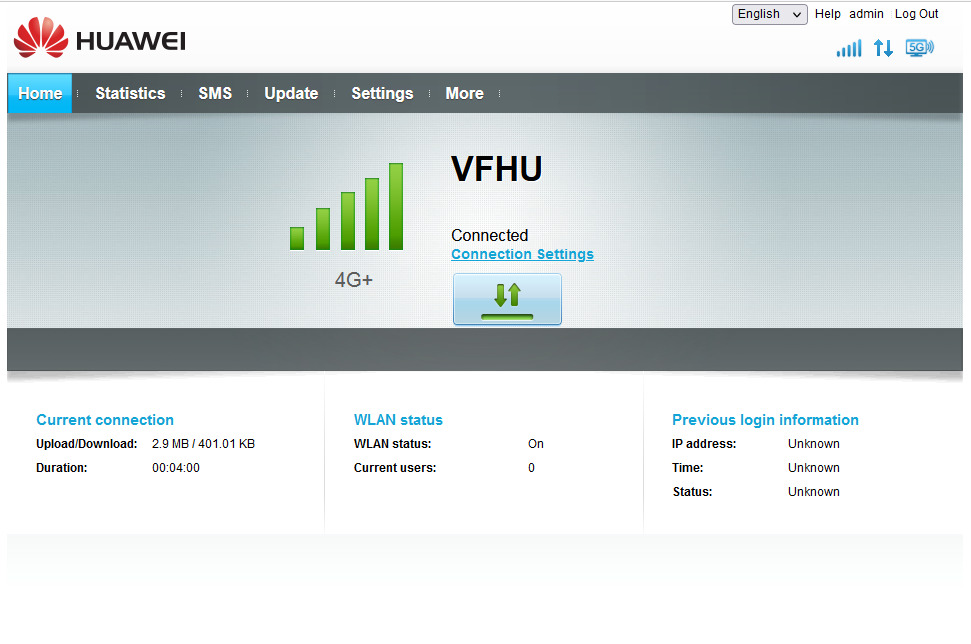The width and height of the screenshot is (971, 644).
Task: Click the Status Unknown value
Action: click(814, 492)
